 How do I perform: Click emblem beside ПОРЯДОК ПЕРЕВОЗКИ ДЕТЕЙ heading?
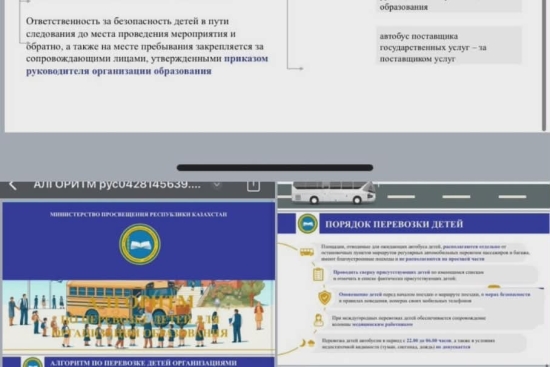[308, 223]
